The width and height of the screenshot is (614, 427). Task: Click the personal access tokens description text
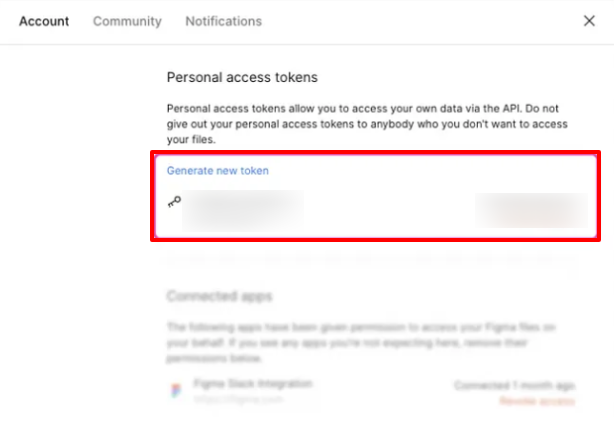coord(366,122)
